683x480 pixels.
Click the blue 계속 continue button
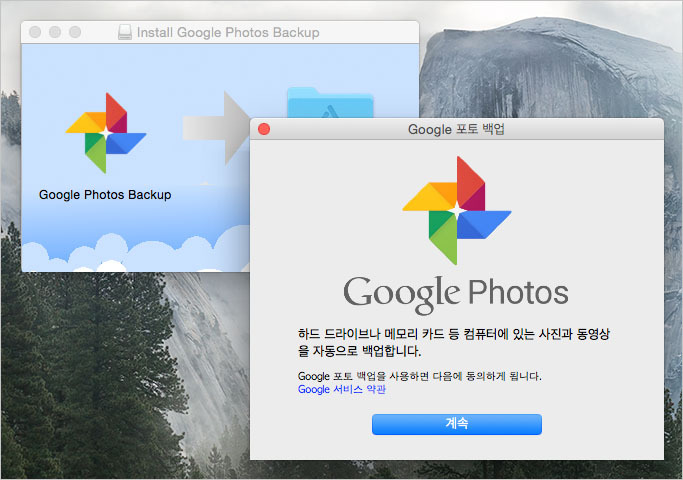click(x=456, y=424)
